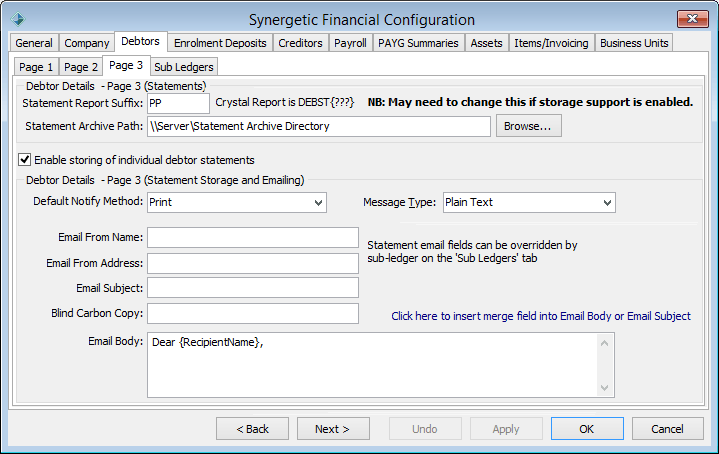Click the Synergetic app icon in title bar

[18, 19]
